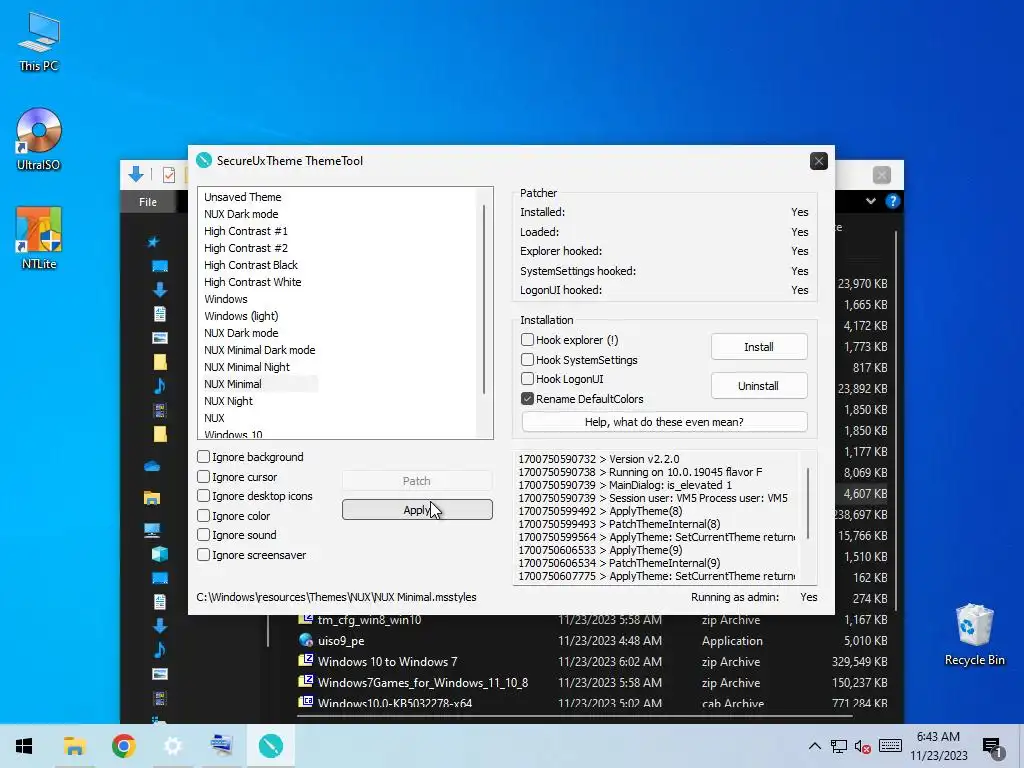Open the notification center icon
Viewport: 1024px width, 768px height.
[992, 746]
